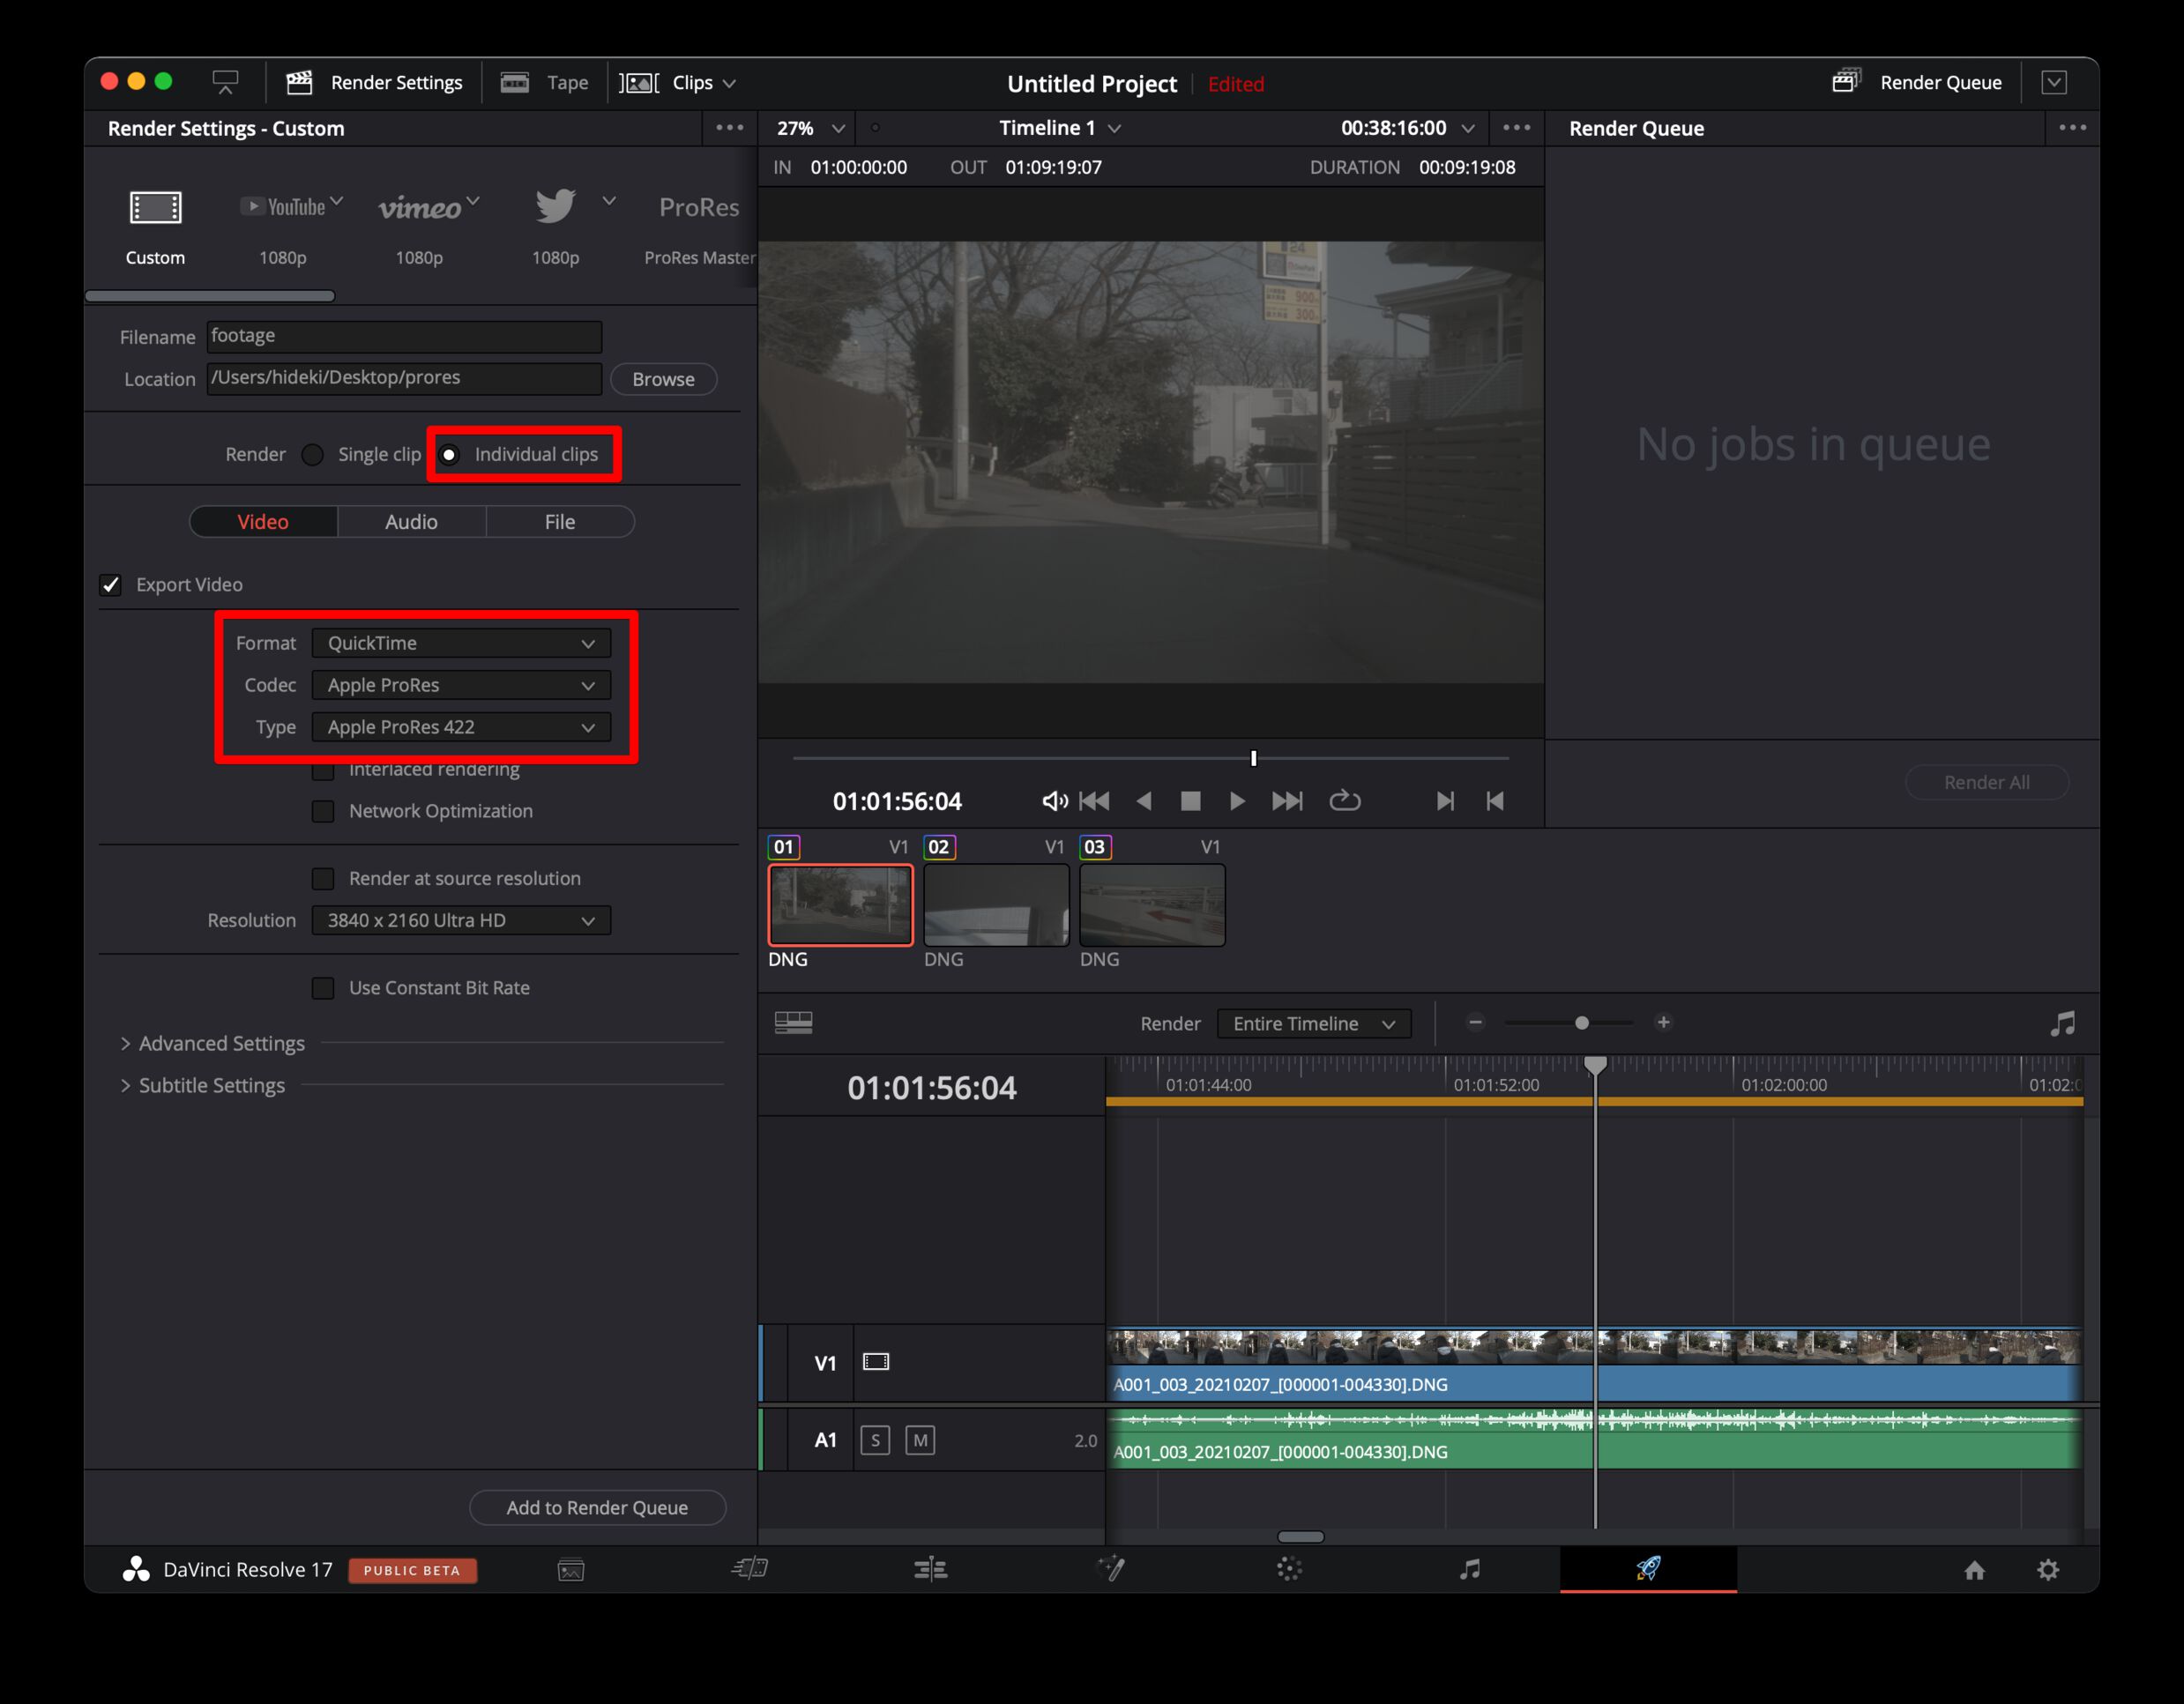The width and height of the screenshot is (2184, 1704).
Task: Open the Codec Apple ProRes dropdown
Action: click(461, 685)
